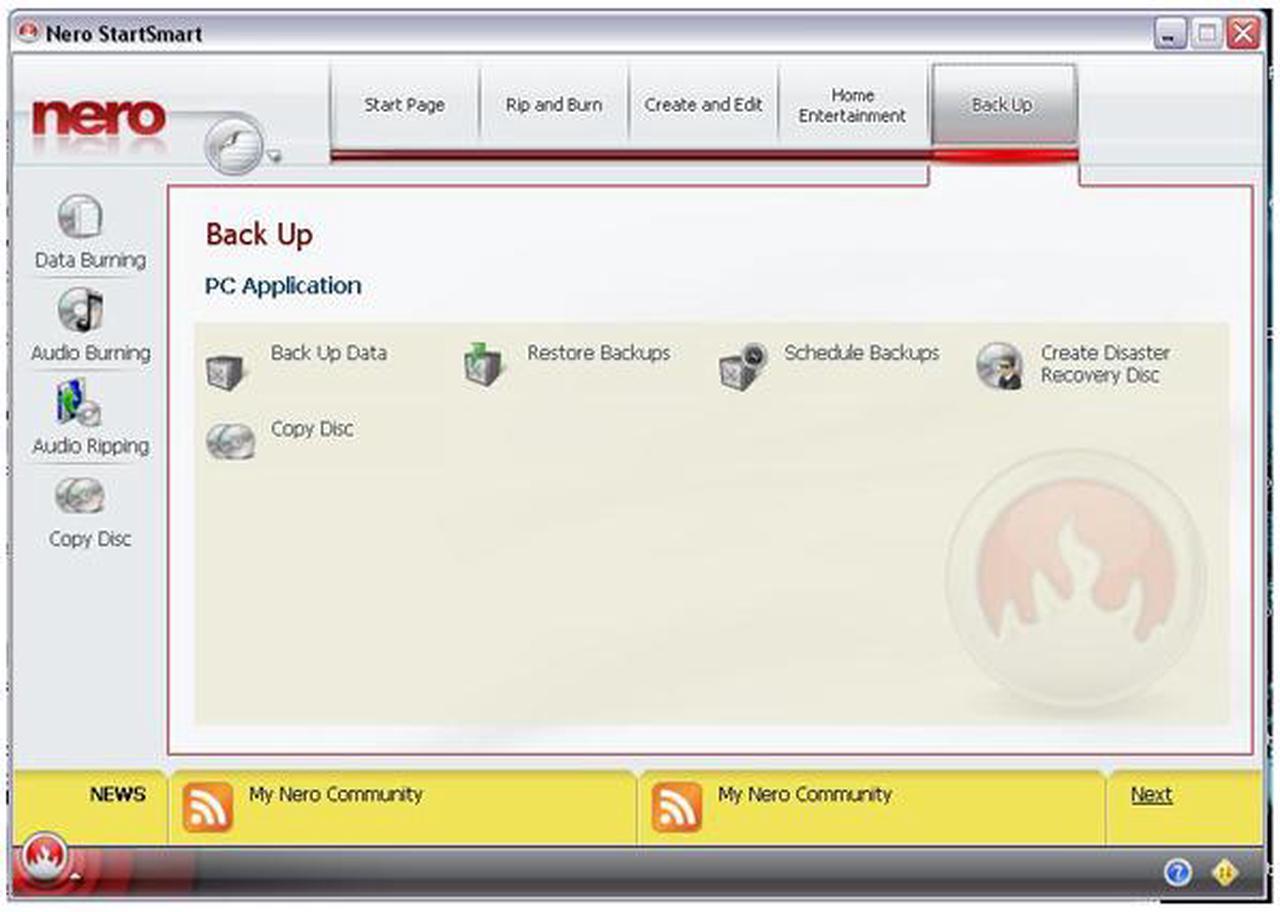Switch to the Rip and Burn tab
Screen dimensions: 1280x912
pyautogui.click(x=554, y=105)
